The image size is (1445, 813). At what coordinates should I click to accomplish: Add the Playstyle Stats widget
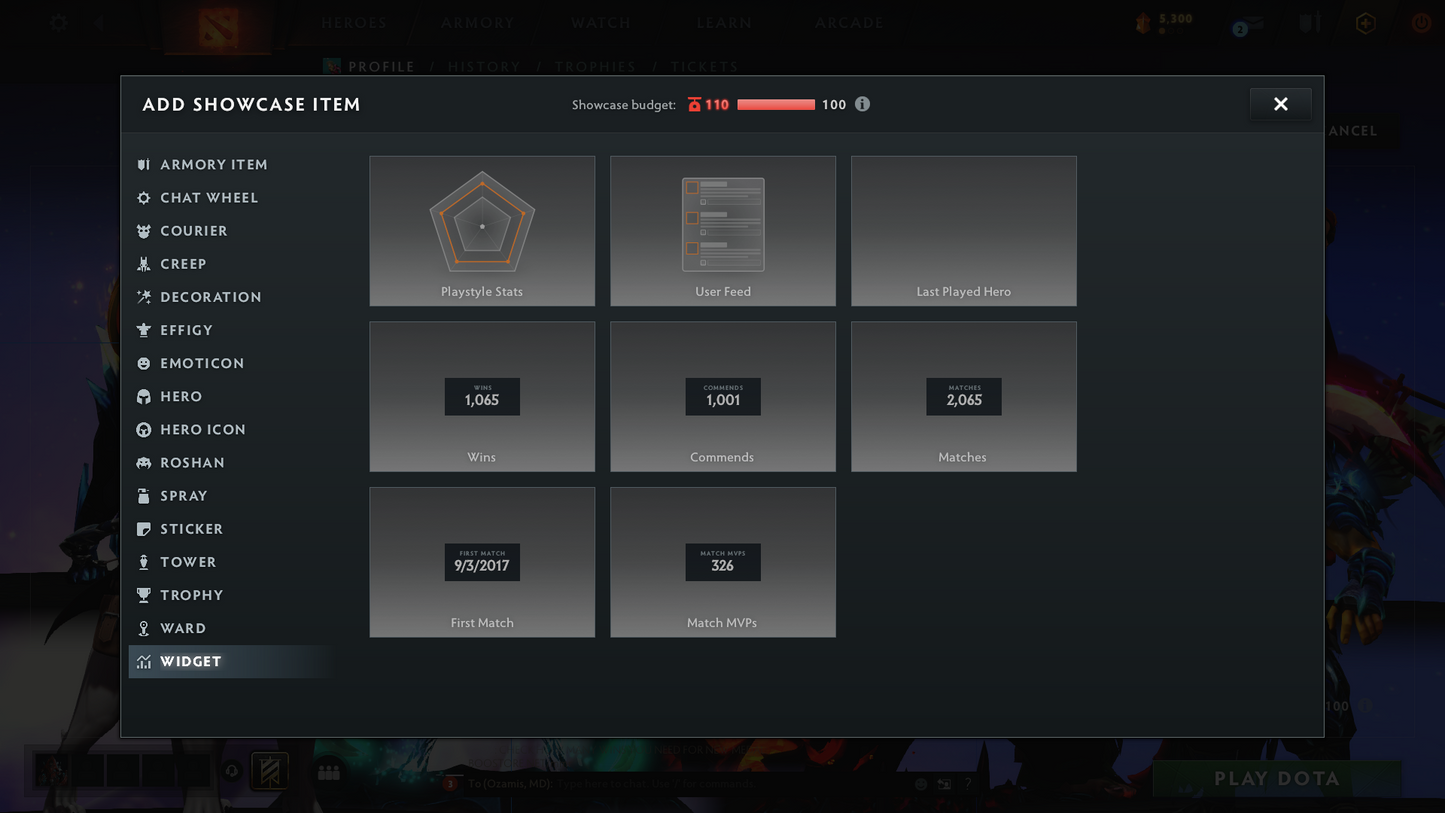[x=482, y=231]
